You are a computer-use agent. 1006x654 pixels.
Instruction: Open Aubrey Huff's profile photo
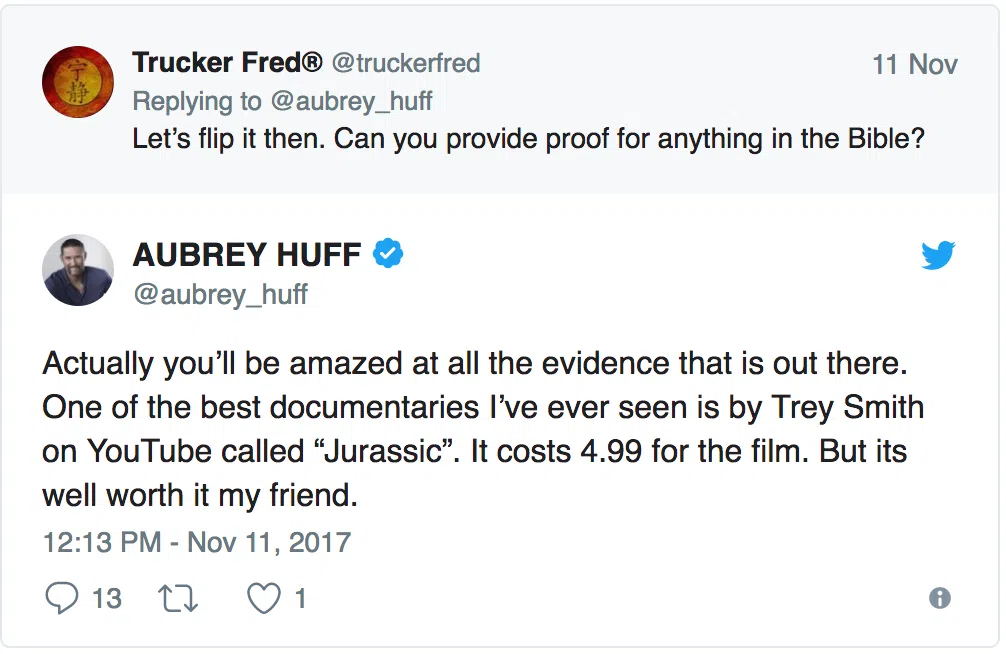[77, 270]
